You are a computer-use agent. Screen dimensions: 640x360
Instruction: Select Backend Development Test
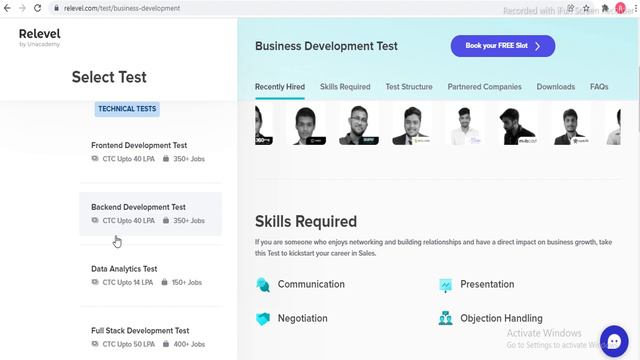[151, 213]
